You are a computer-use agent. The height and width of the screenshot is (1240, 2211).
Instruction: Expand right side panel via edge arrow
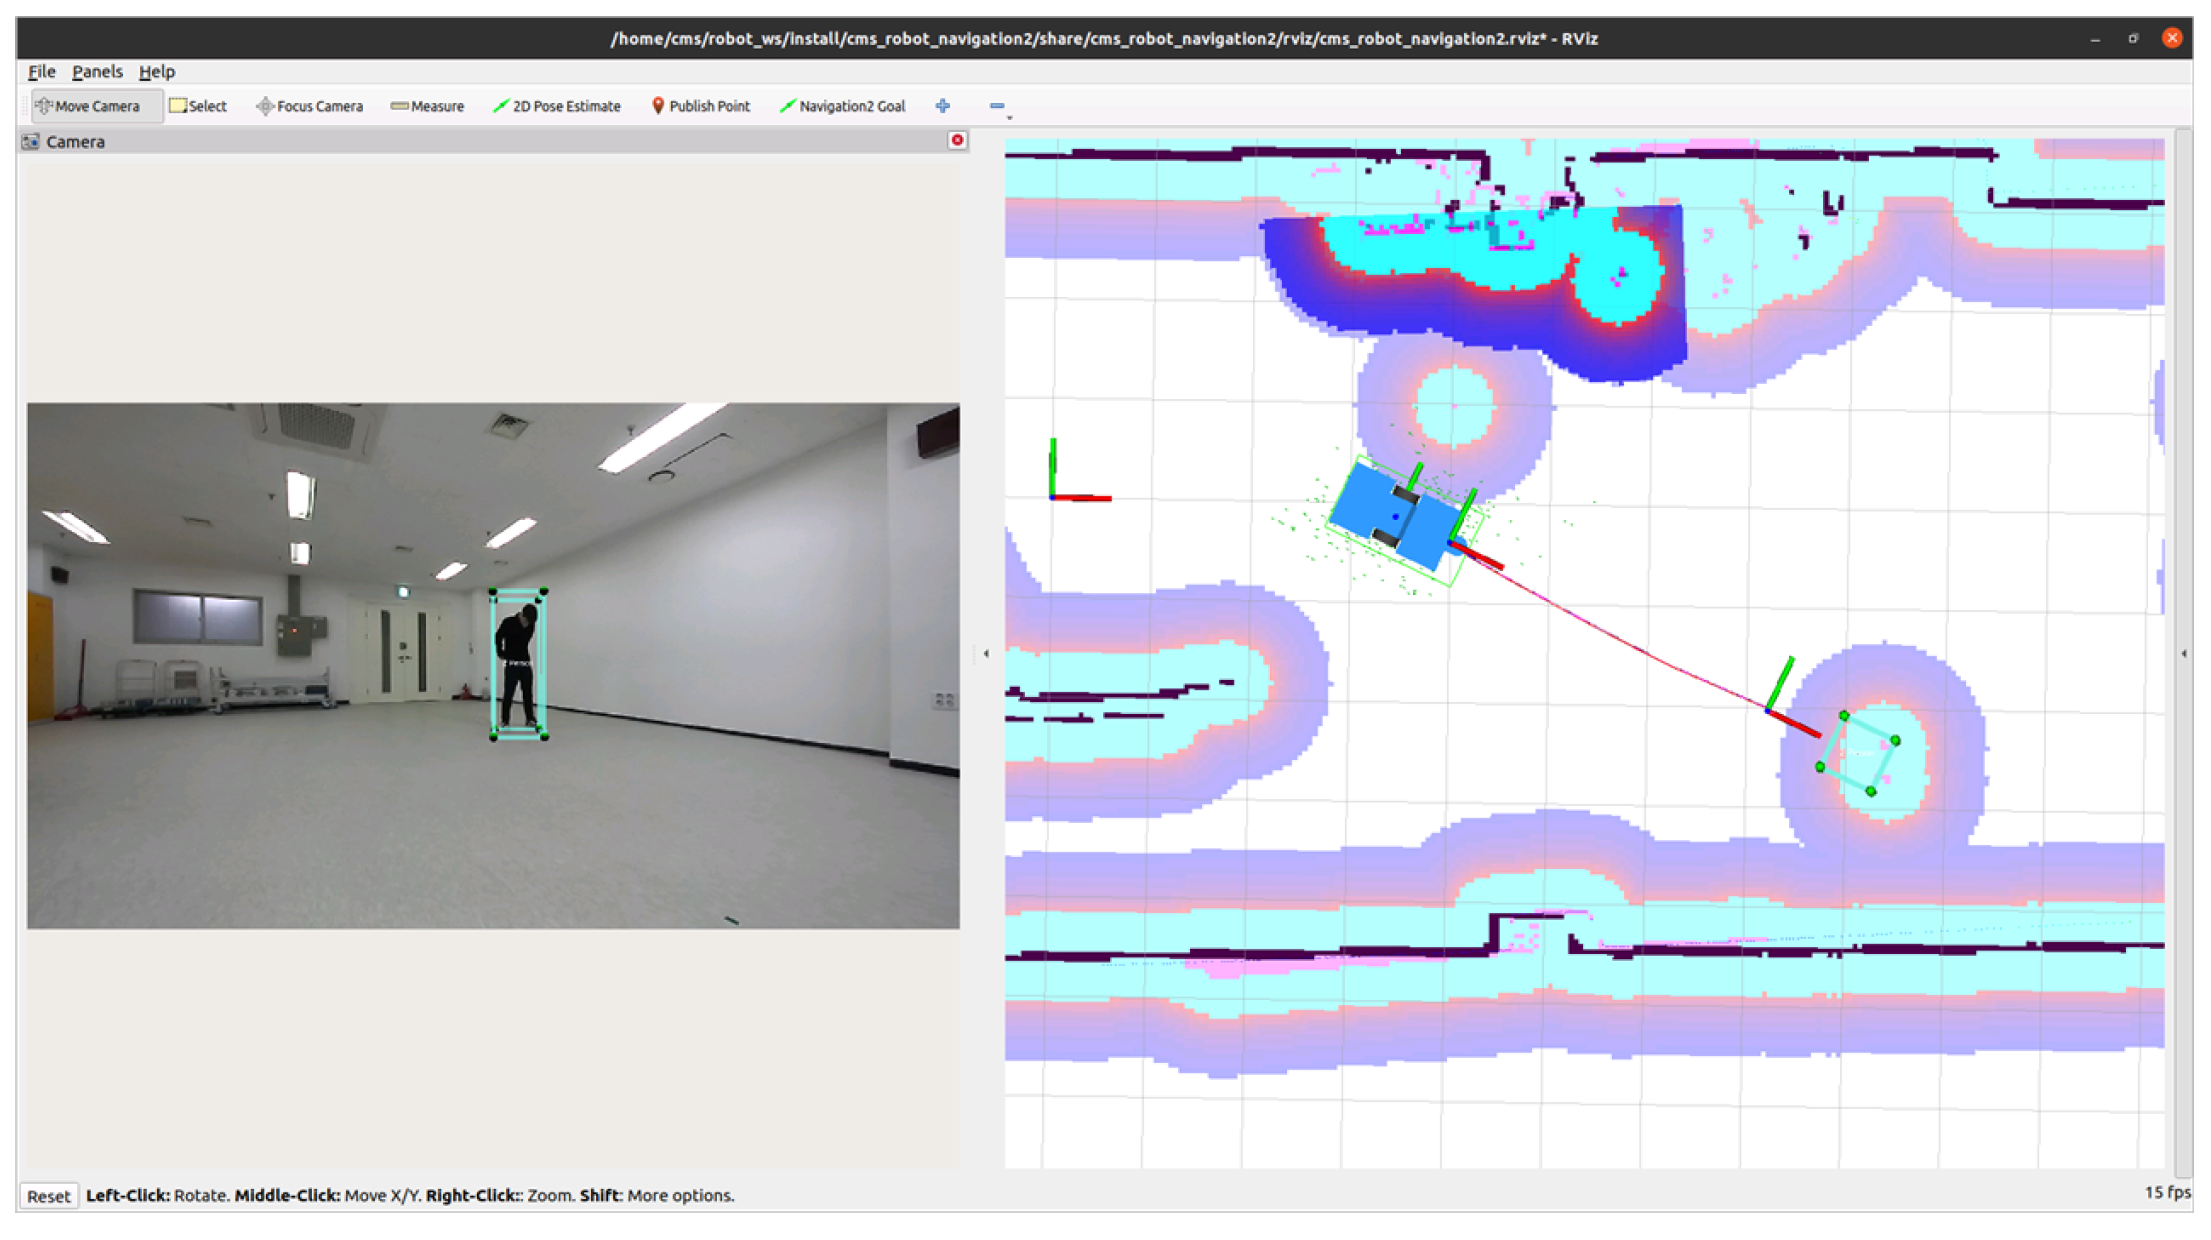tap(2183, 654)
